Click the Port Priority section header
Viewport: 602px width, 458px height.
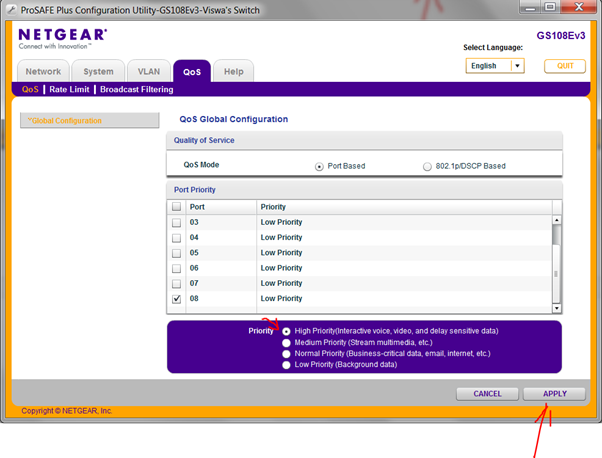point(364,190)
